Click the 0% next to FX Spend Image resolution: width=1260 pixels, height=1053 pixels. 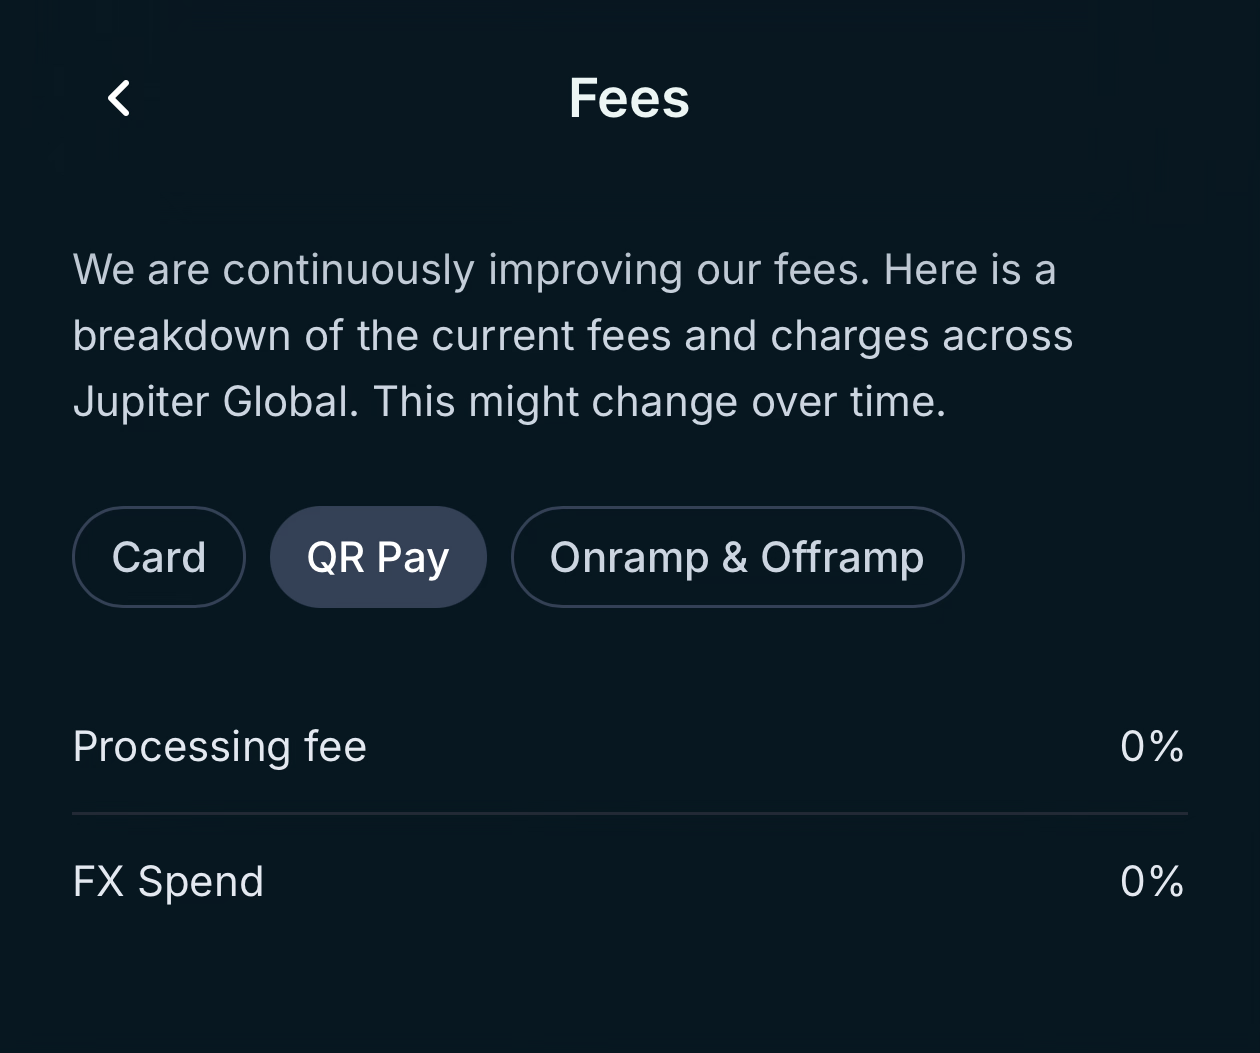(x=1152, y=880)
